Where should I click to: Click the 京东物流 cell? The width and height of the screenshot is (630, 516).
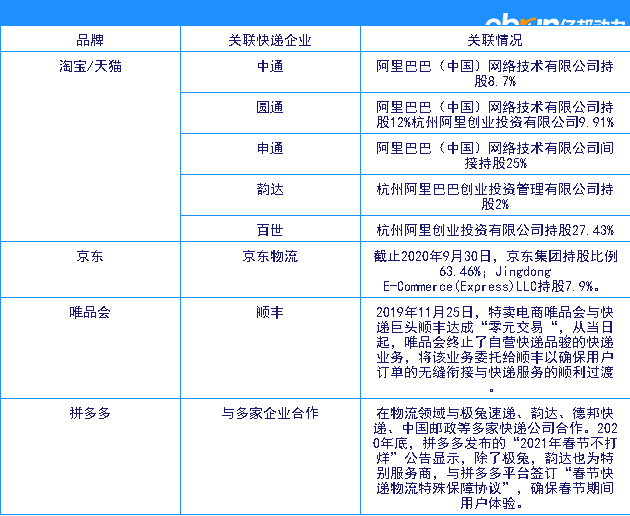[x=270, y=256]
